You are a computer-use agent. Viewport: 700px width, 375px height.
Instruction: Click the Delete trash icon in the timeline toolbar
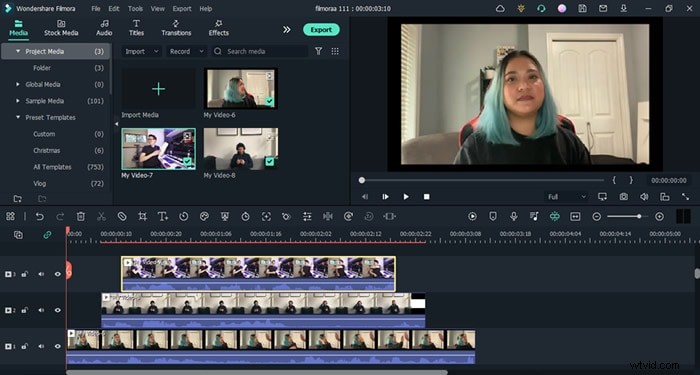(80, 217)
